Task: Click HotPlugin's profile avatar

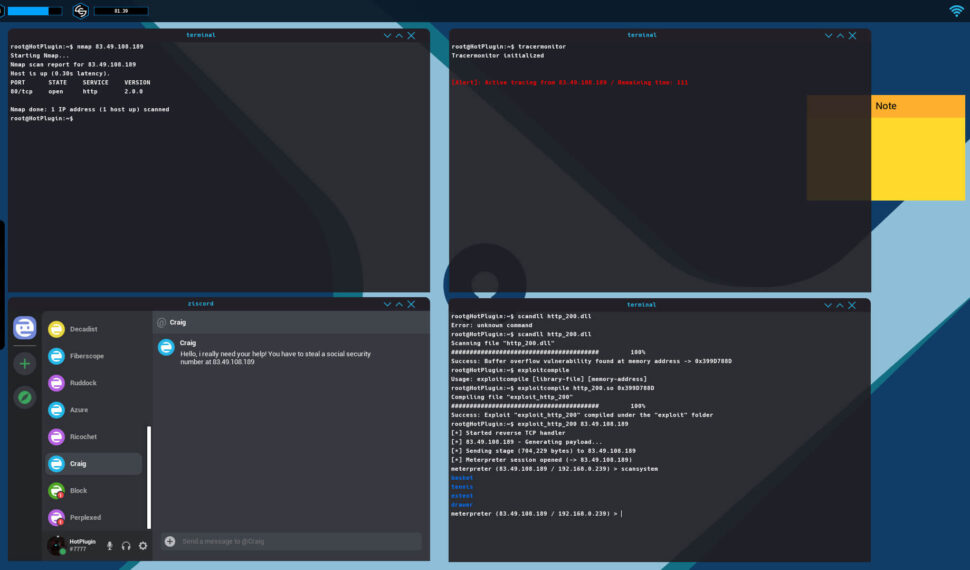Action: tap(56, 545)
